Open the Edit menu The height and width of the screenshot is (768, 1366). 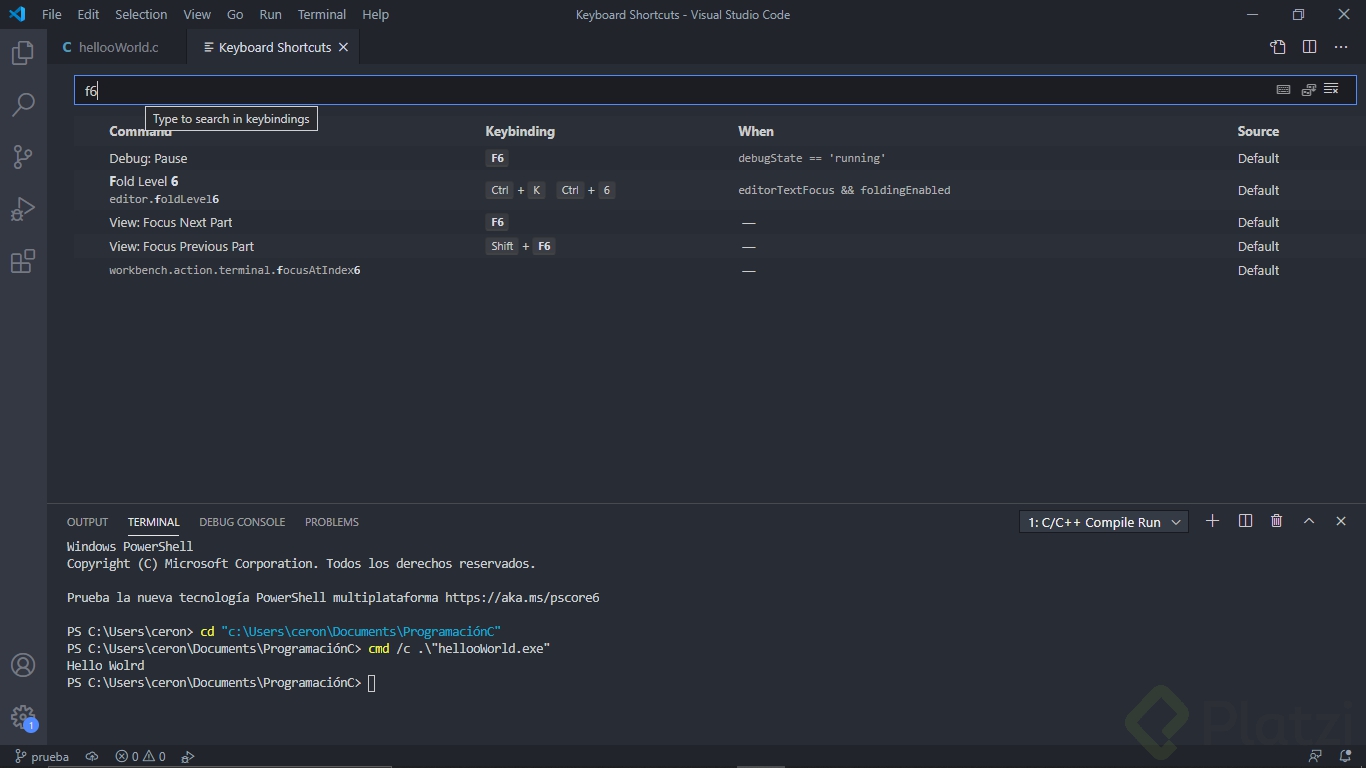(x=88, y=15)
